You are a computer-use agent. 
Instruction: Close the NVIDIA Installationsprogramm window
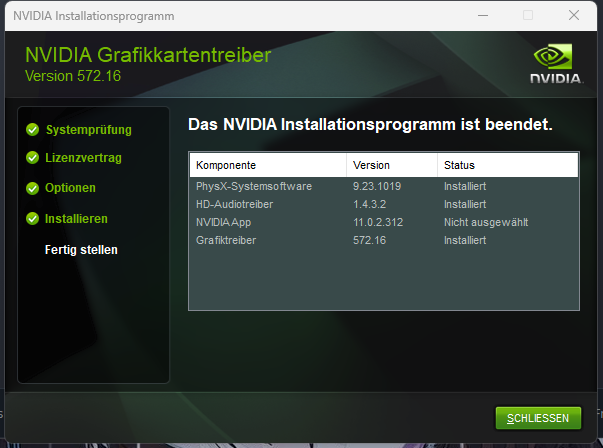[574, 15]
